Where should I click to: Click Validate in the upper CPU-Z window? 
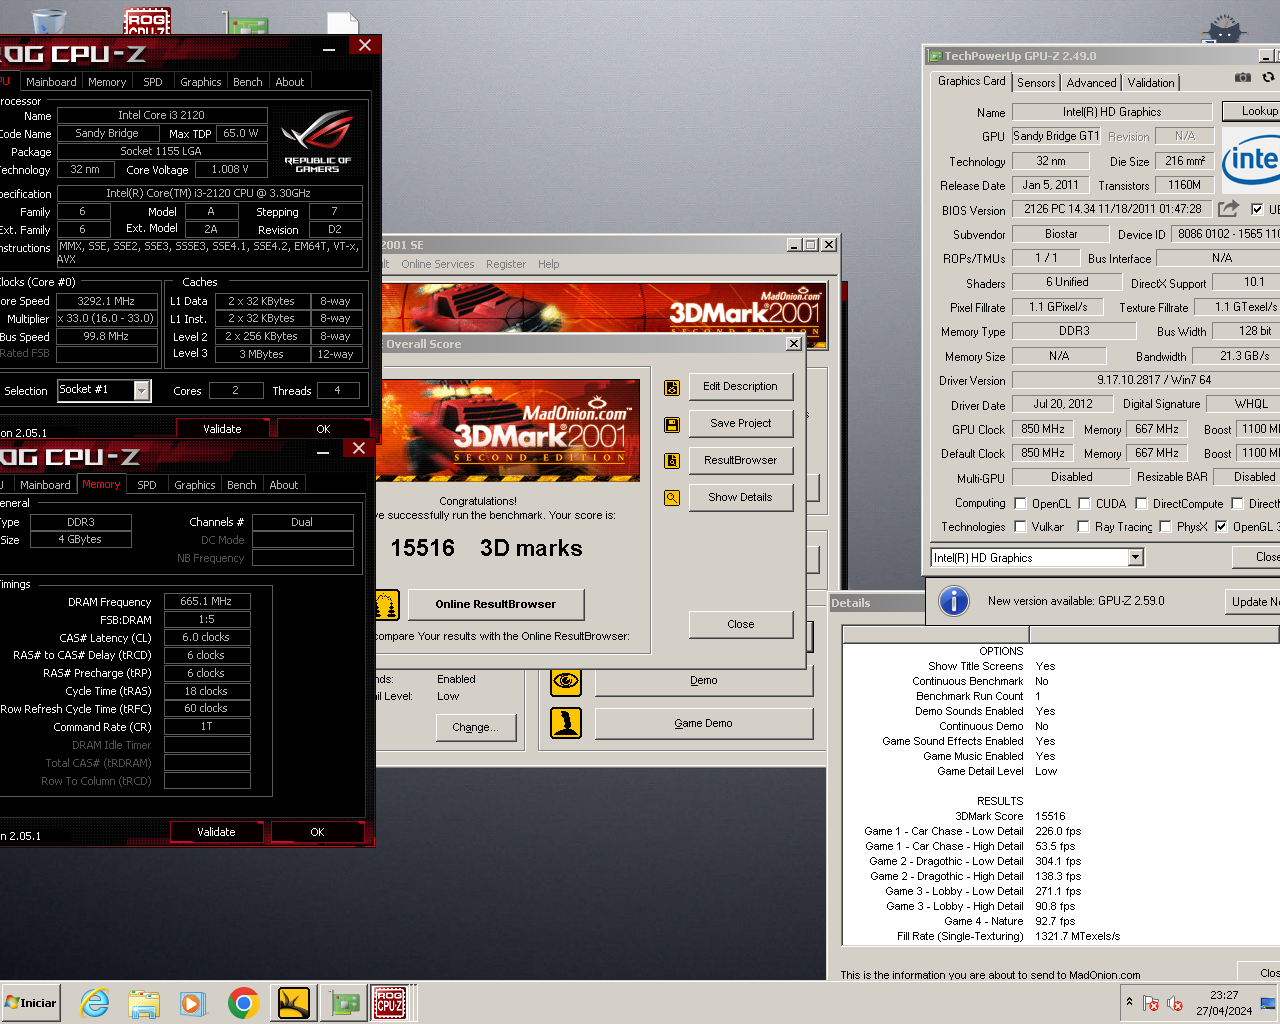click(222, 429)
